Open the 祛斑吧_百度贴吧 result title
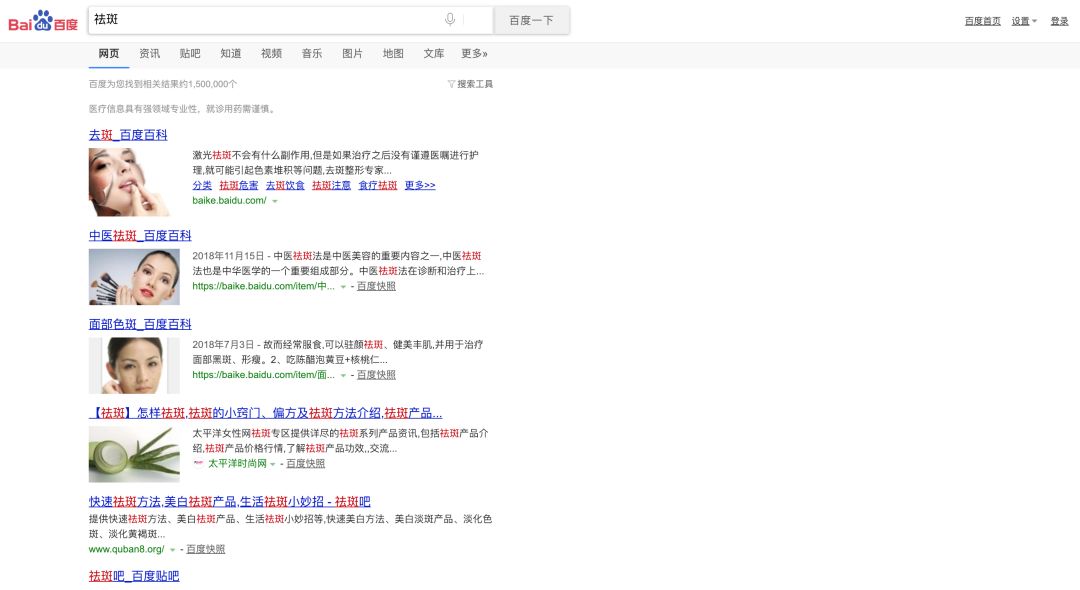1080x590 pixels. click(x=134, y=576)
